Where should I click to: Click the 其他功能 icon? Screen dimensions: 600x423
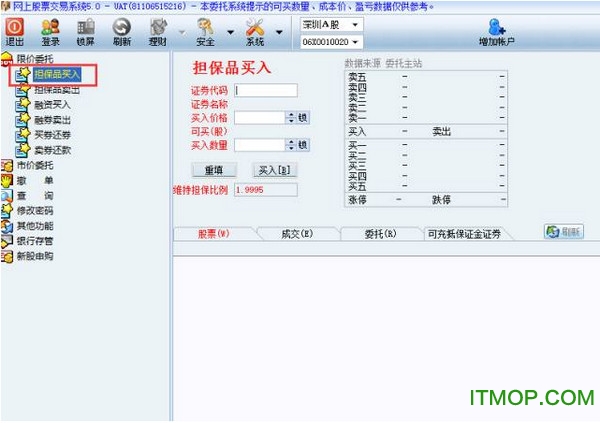tap(7, 226)
